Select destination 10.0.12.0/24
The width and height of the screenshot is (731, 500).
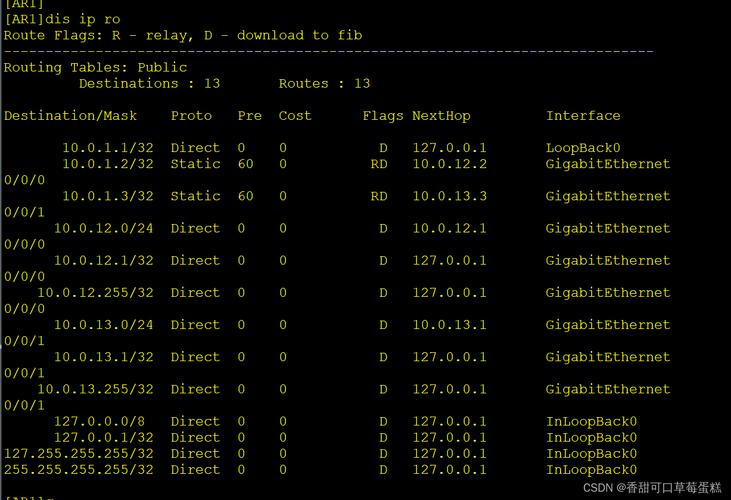(103, 228)
